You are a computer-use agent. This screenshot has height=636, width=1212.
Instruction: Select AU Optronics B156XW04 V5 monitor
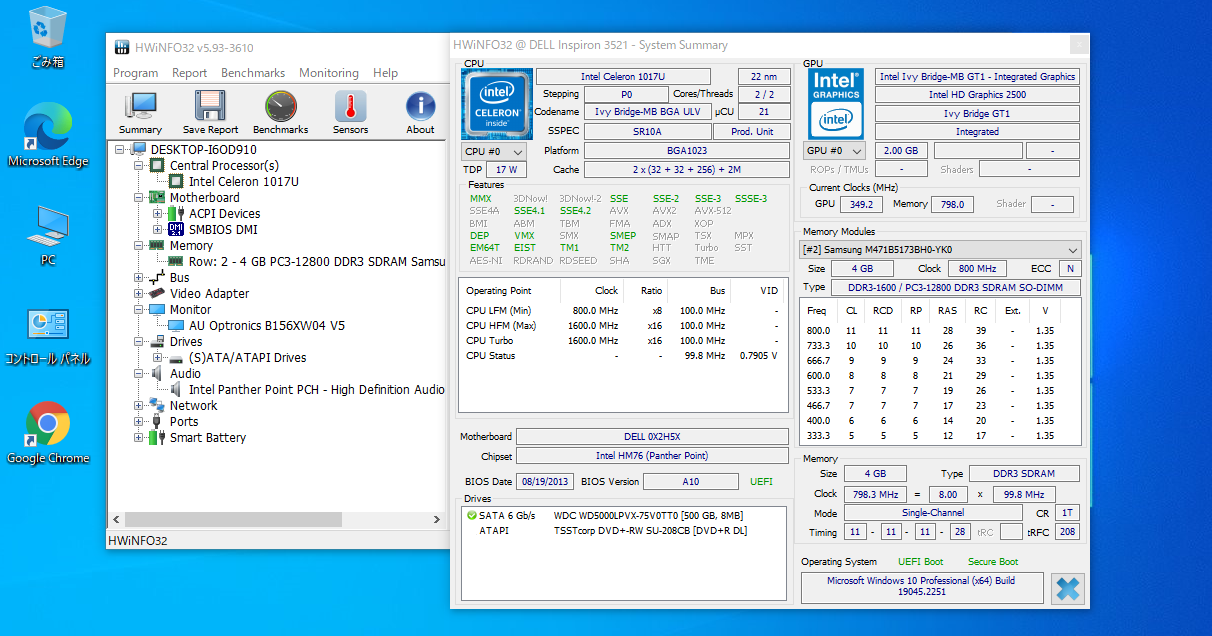click(x=266, y=326)
